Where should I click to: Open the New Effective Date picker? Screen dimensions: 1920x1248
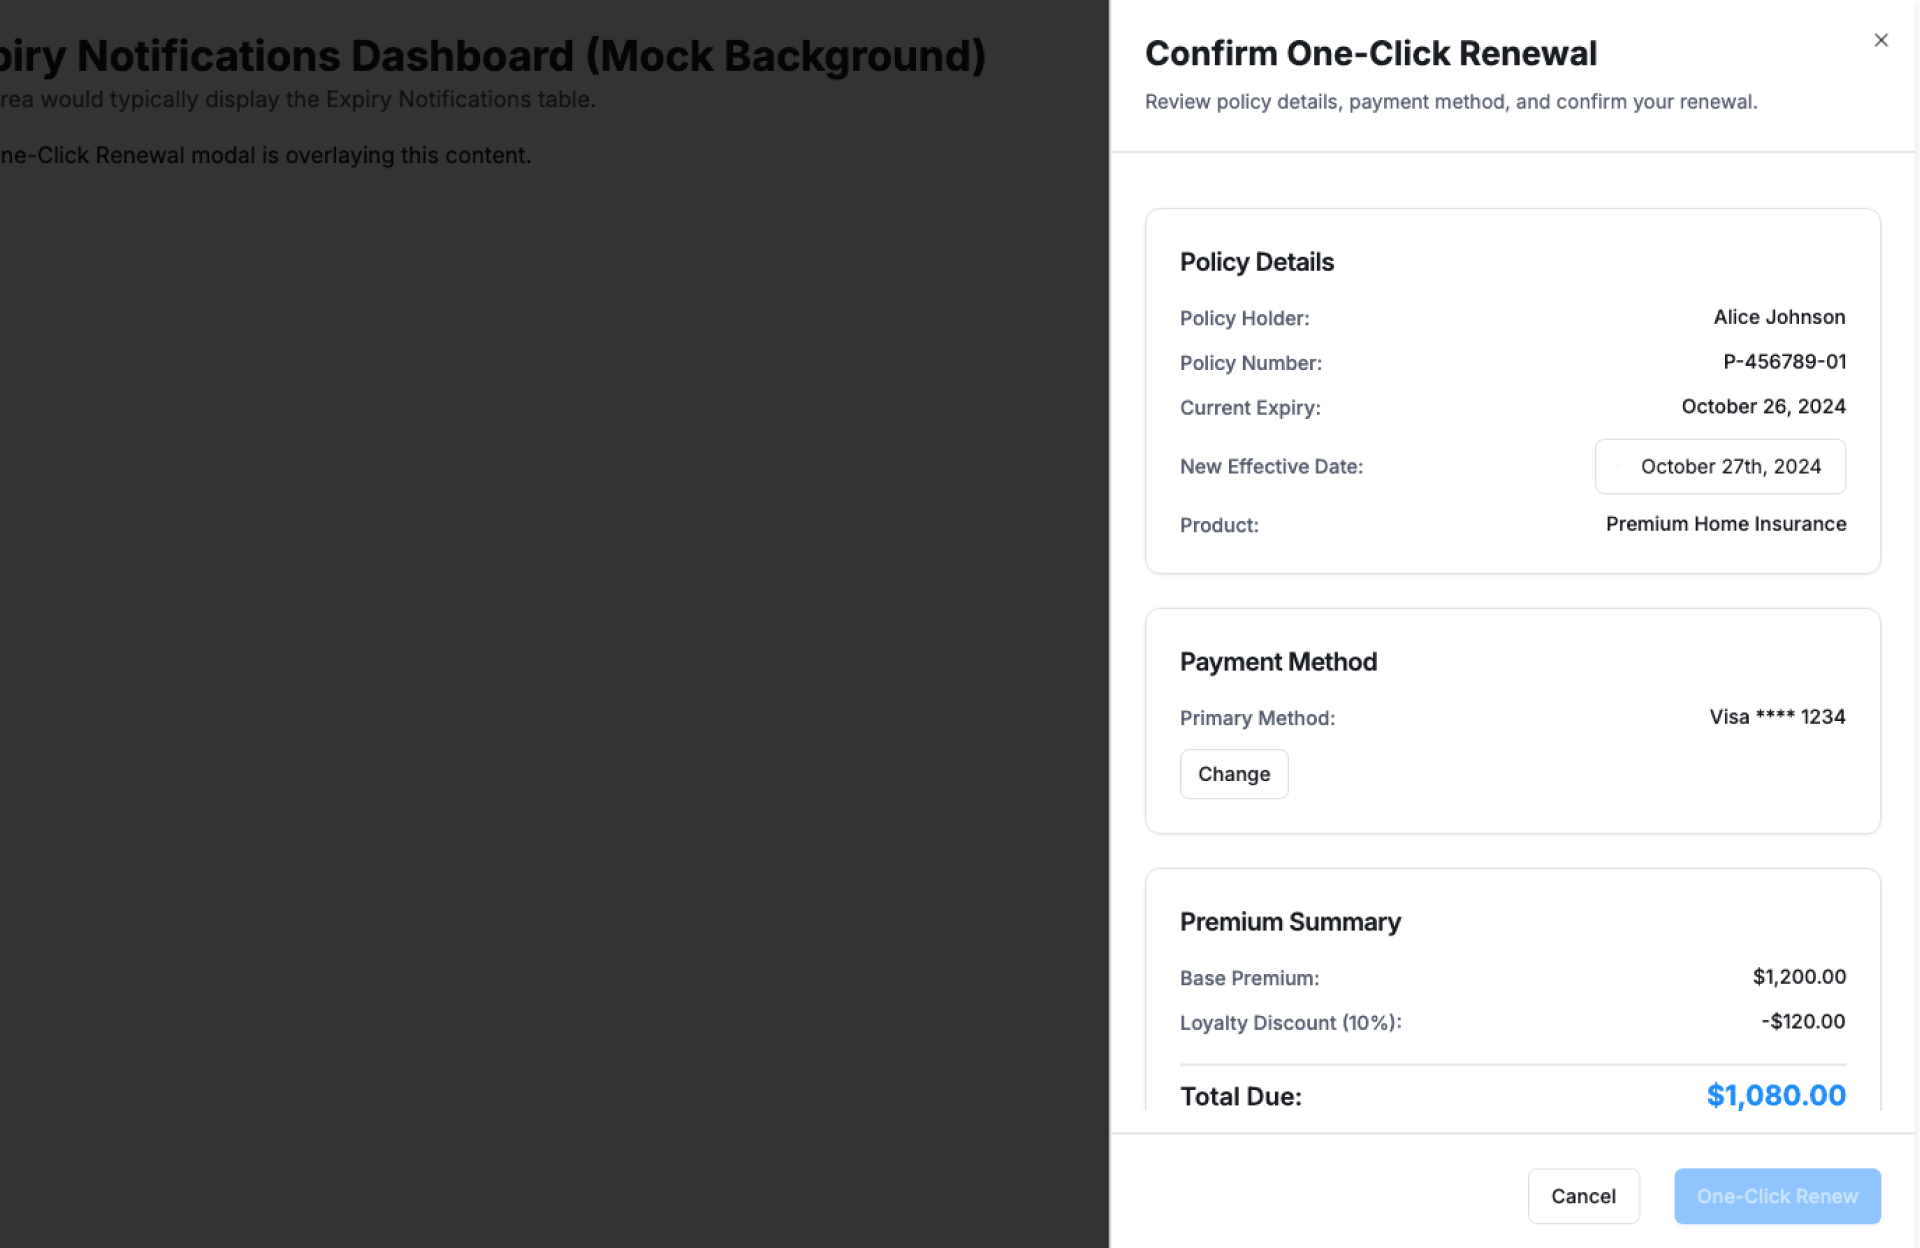pos(1719,466)
